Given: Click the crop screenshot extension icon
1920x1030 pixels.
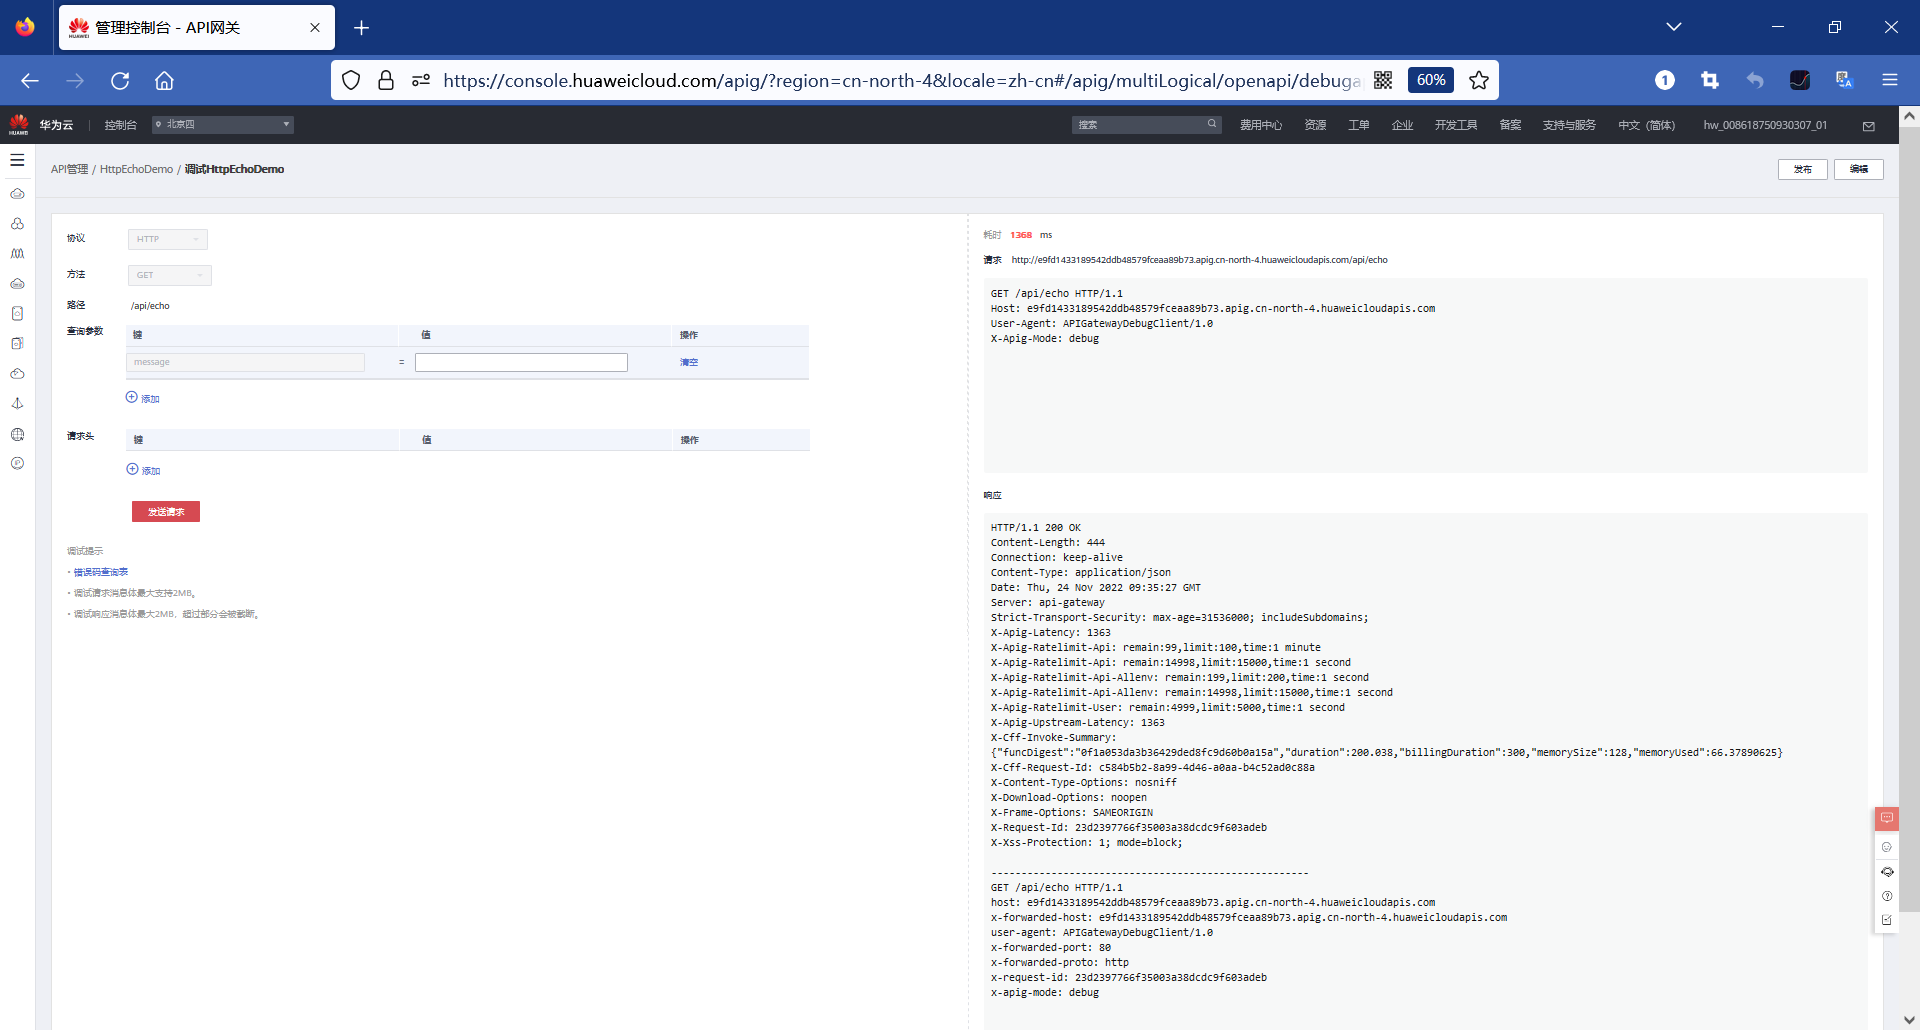Looking at the screenshot, I should click(1709, 80).
